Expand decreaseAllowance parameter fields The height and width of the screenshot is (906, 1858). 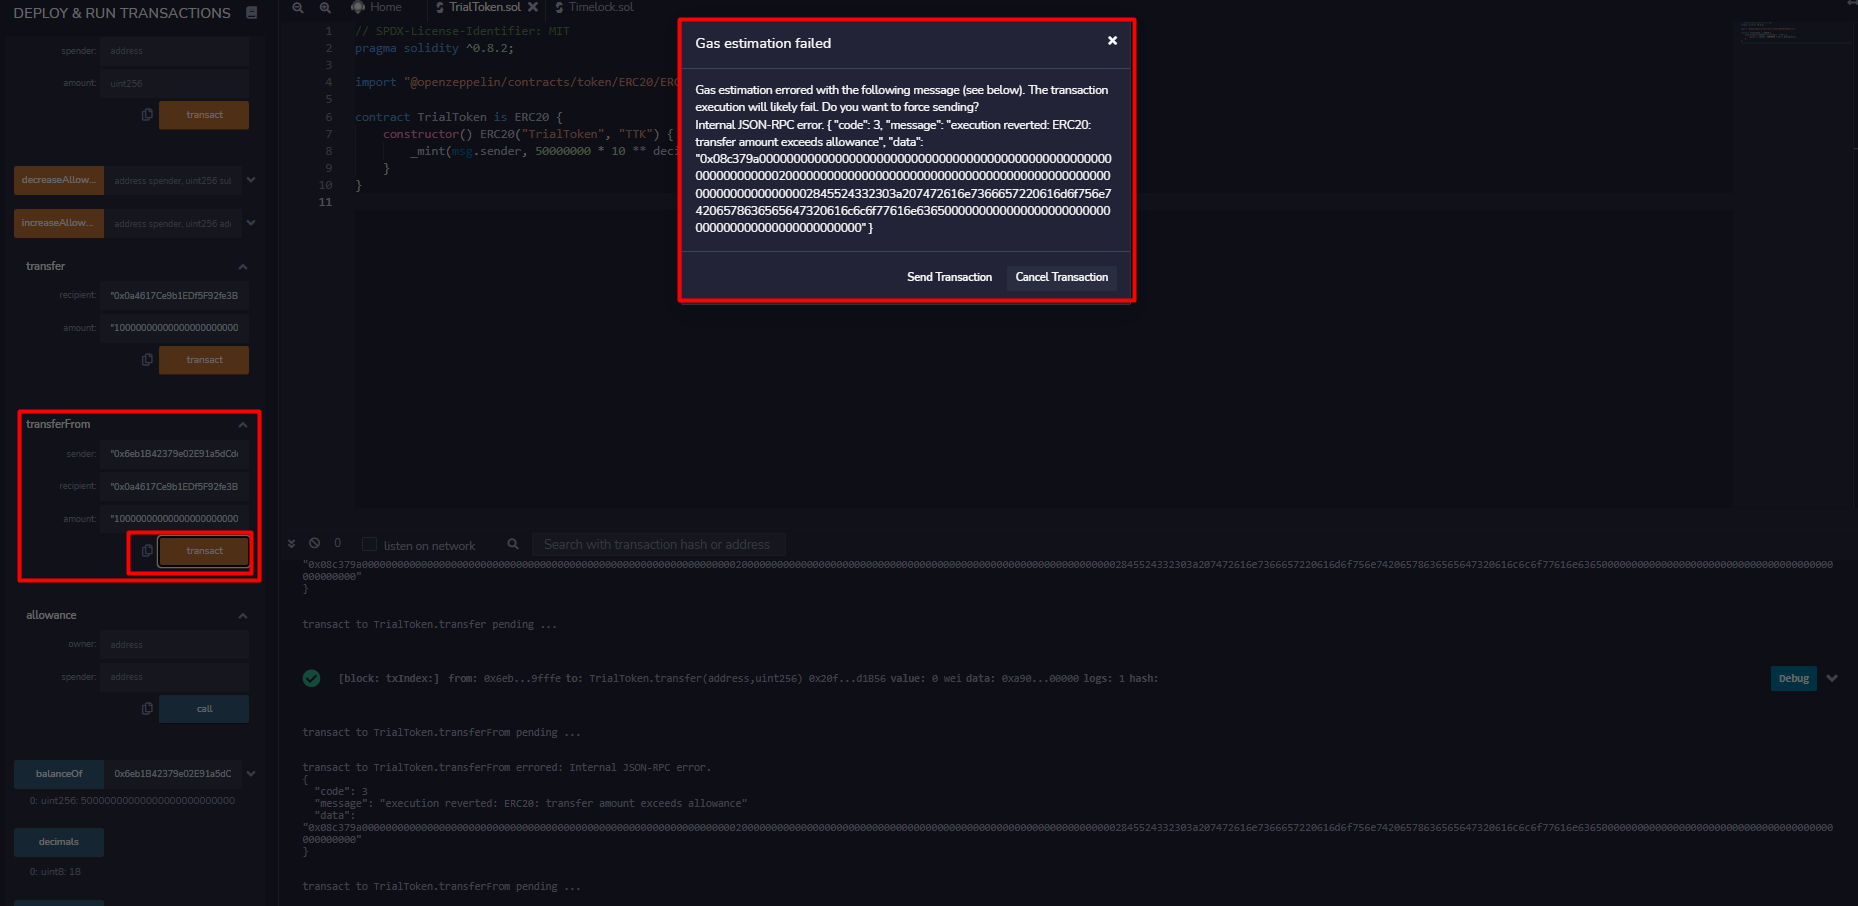tap(251, 180)
